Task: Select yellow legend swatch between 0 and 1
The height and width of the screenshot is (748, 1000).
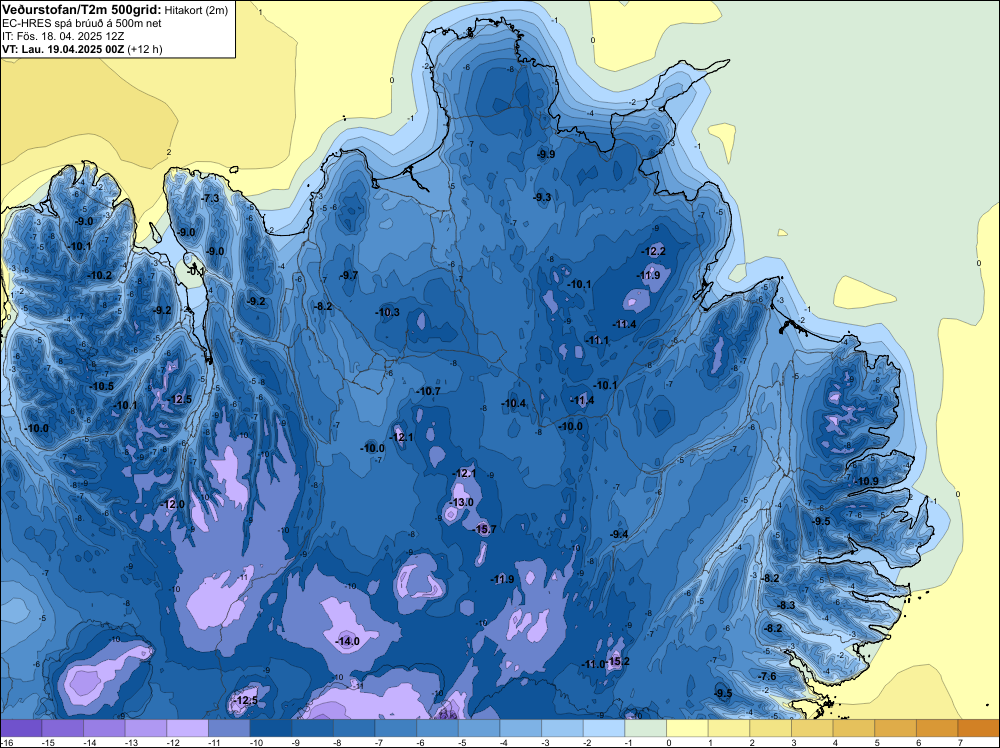Action: (x=688, y=728)
